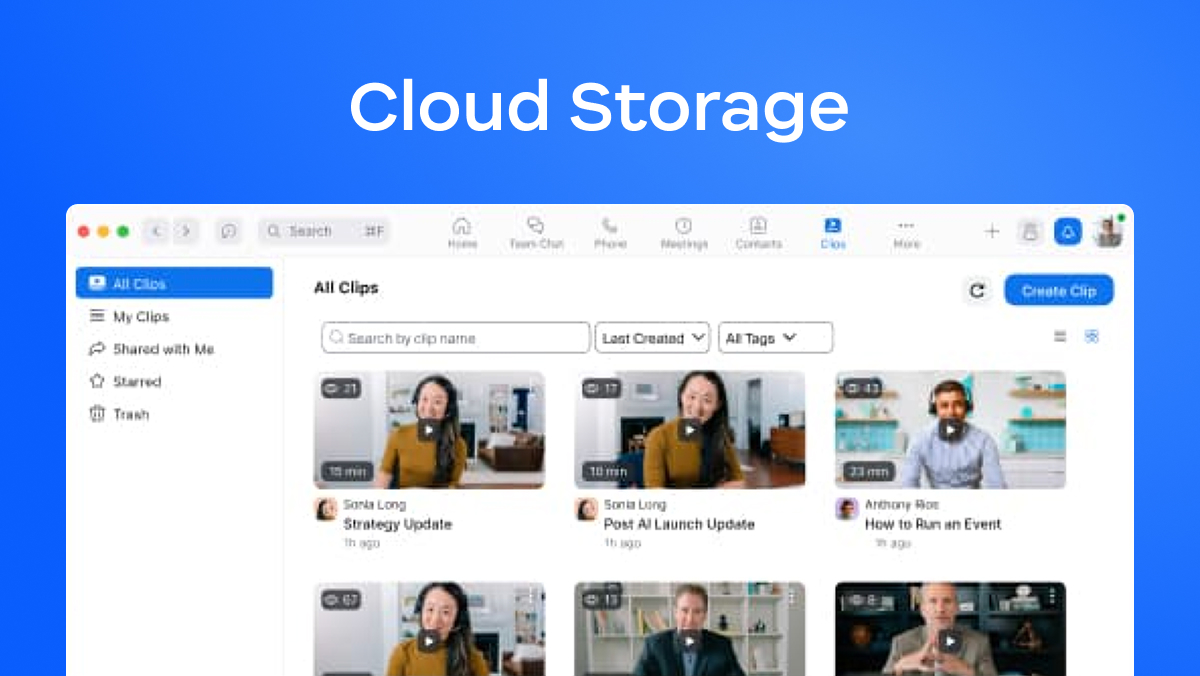Switch to the Phone tab

(610, 232)
